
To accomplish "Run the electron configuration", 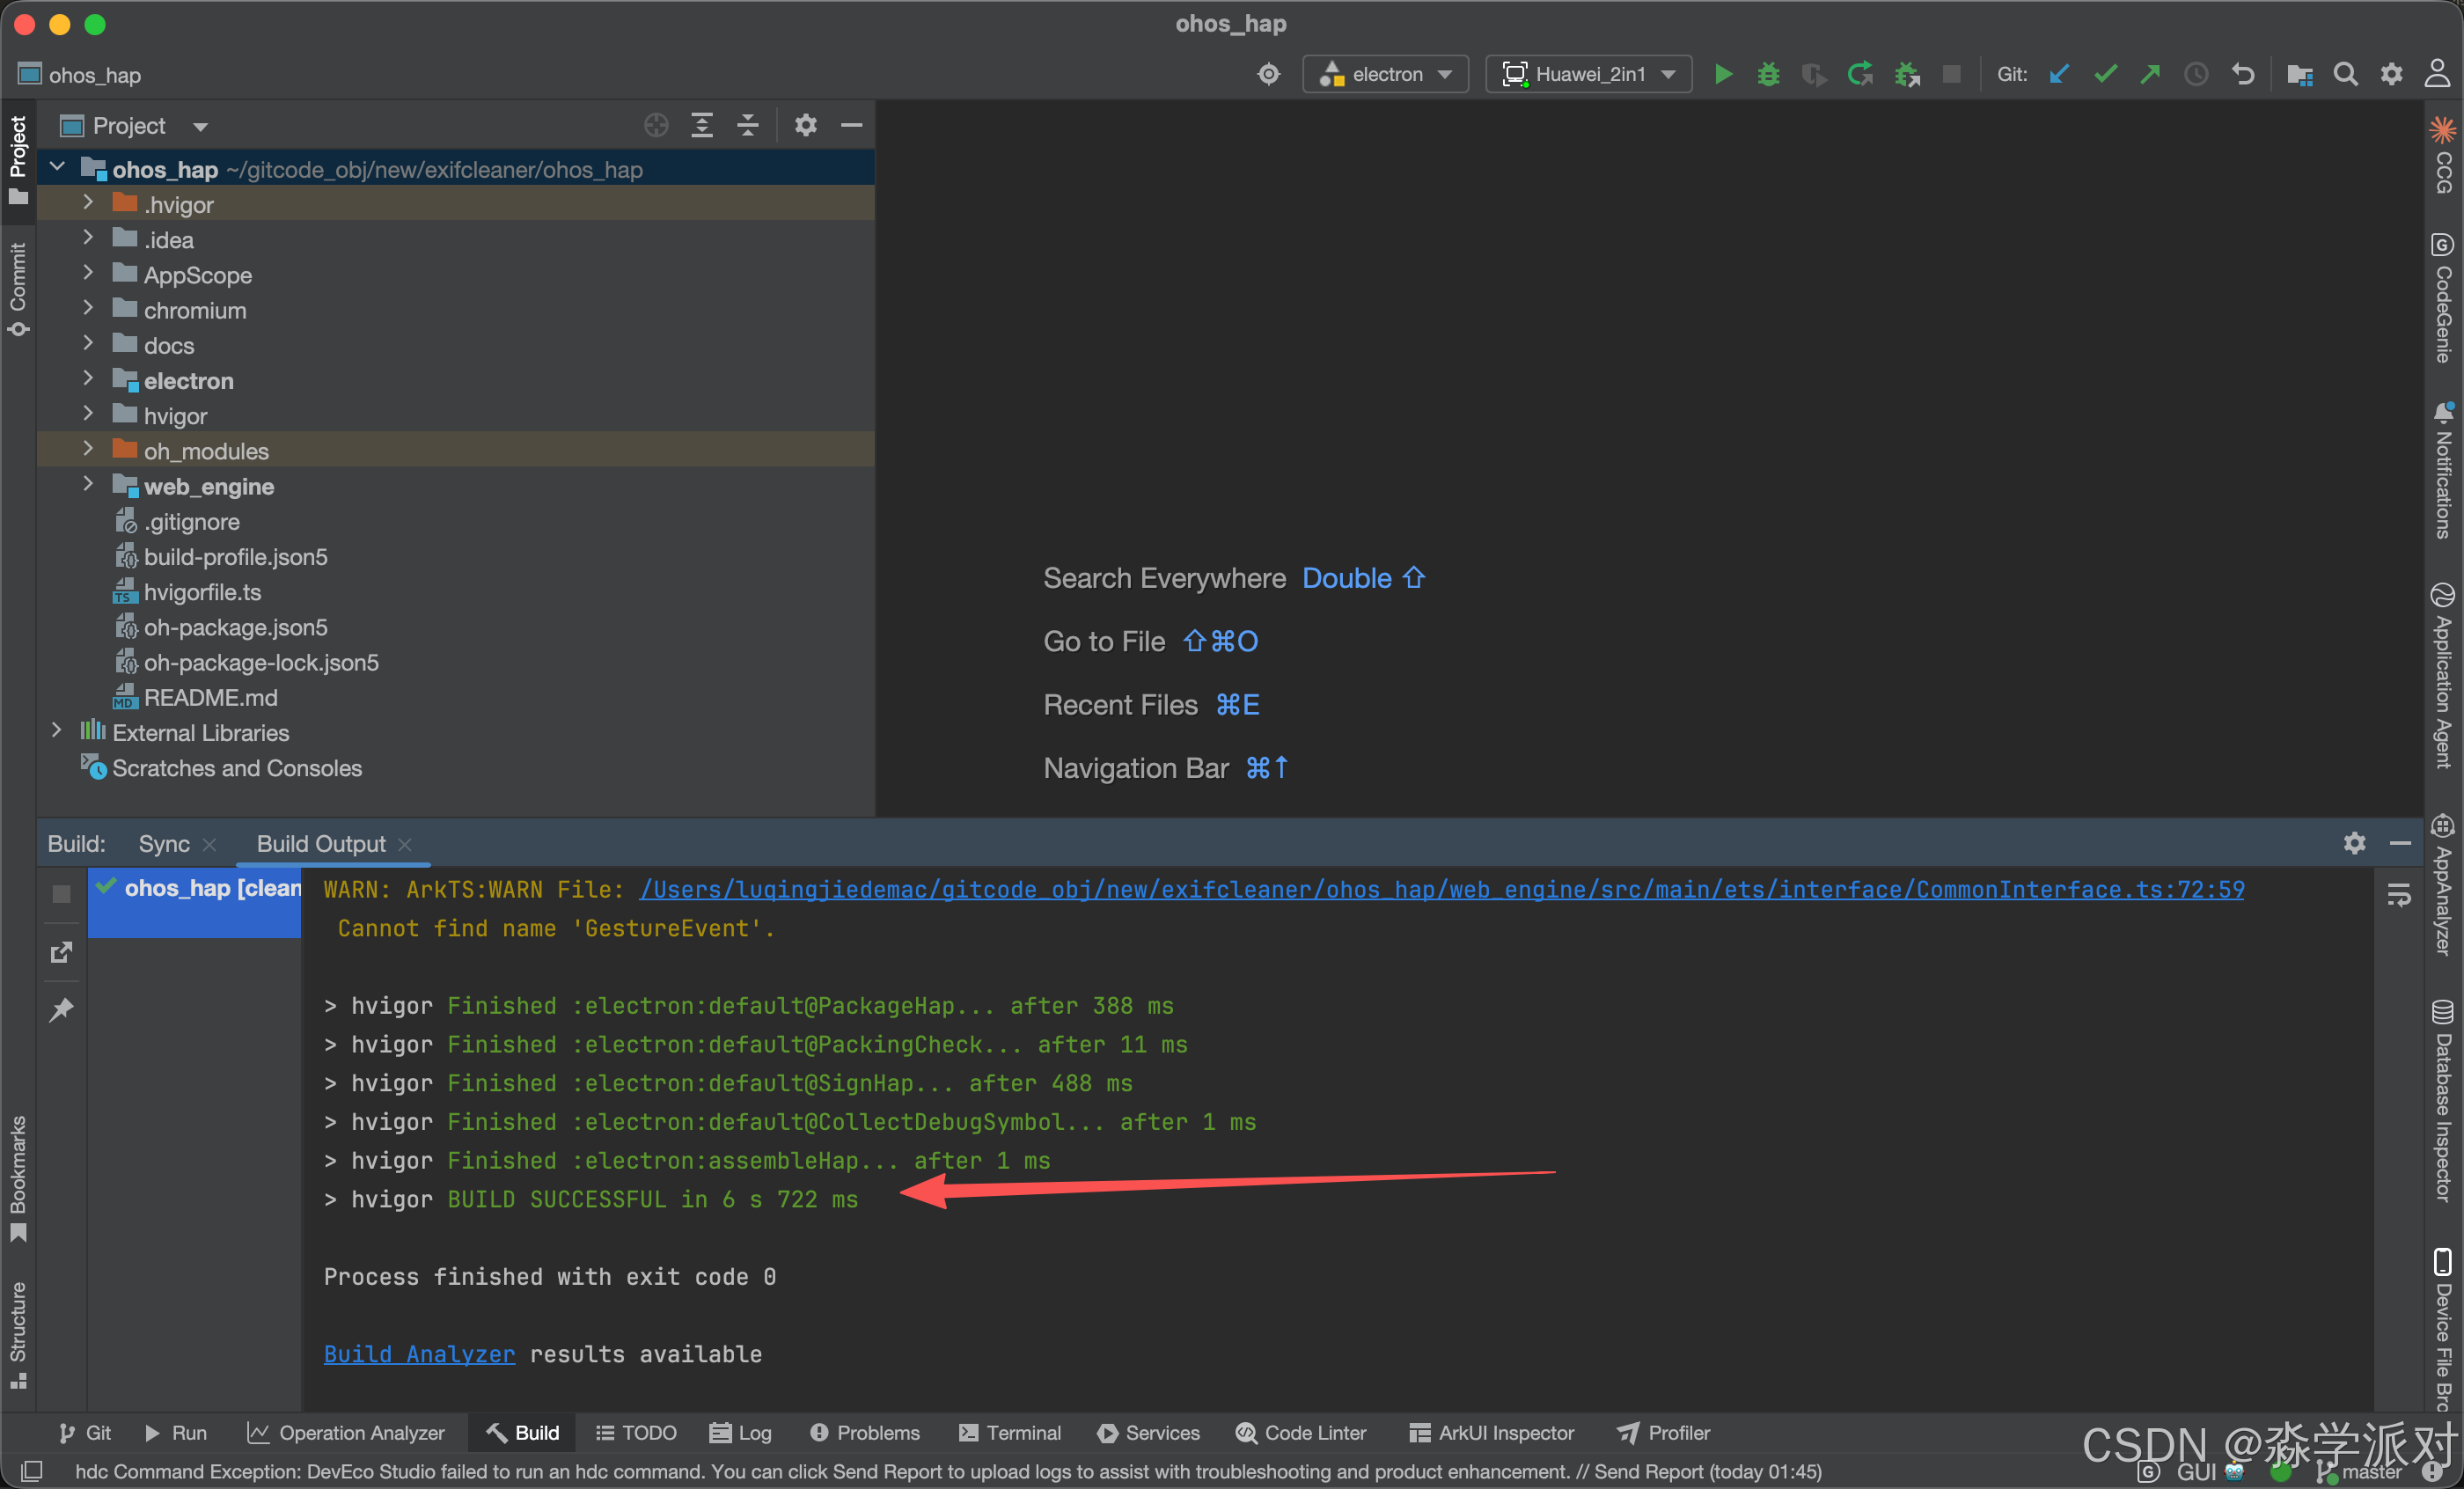I will pos(1722,74).
